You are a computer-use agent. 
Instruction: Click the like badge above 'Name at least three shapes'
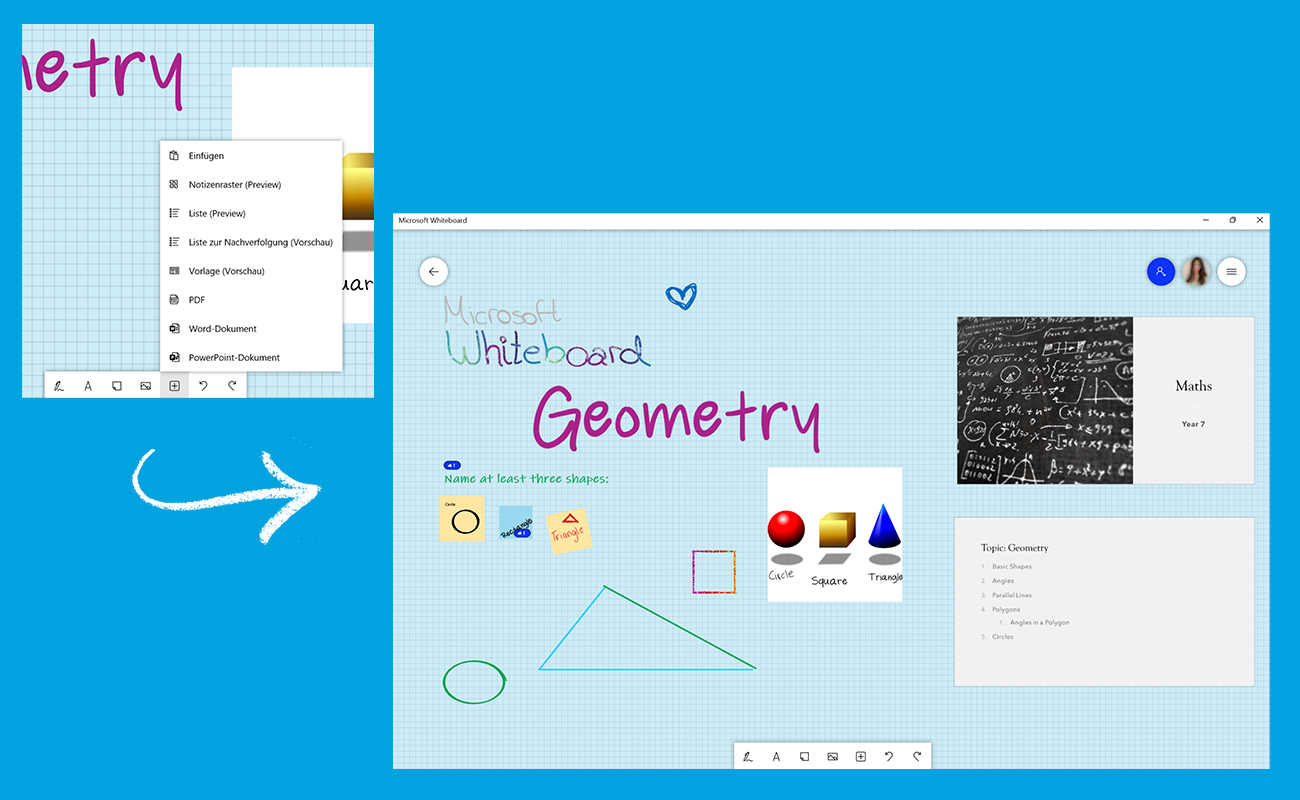(452, 465)
